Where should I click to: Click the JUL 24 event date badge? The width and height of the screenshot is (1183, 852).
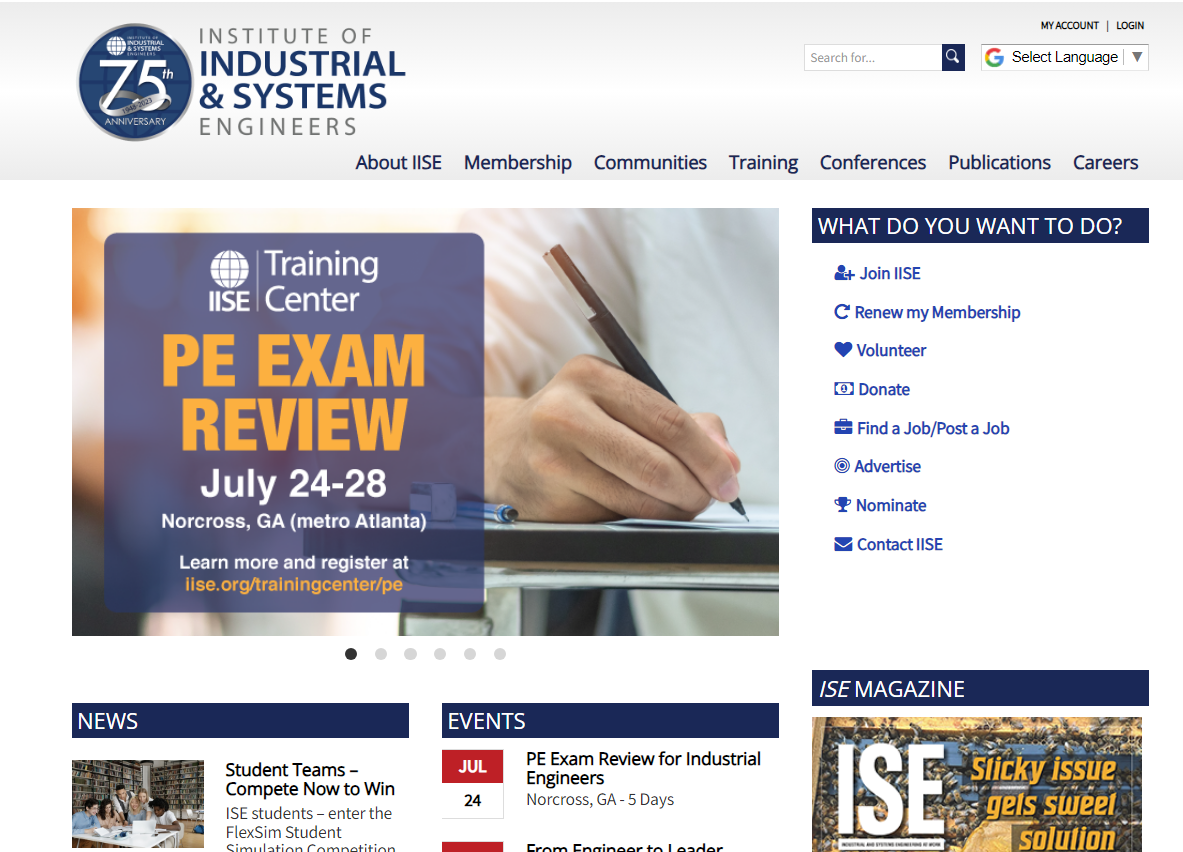tap(472, 784)
